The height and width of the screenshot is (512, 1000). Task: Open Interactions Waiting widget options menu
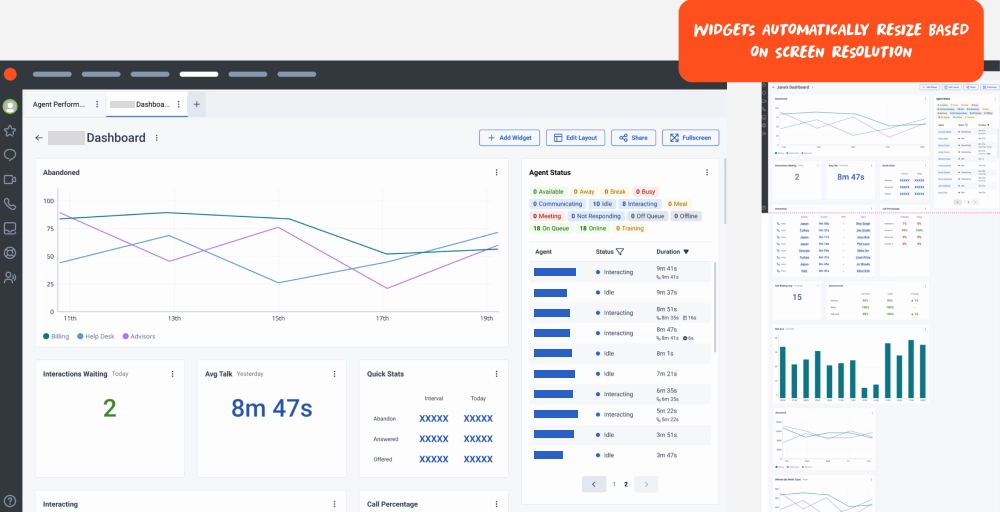pyautogui.click(x=172, y=374)
